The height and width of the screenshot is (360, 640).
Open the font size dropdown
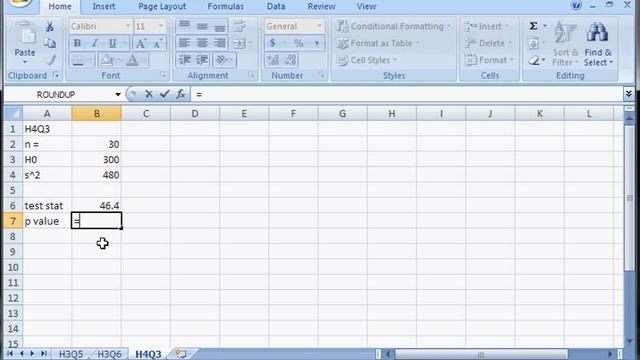point(161,26)
